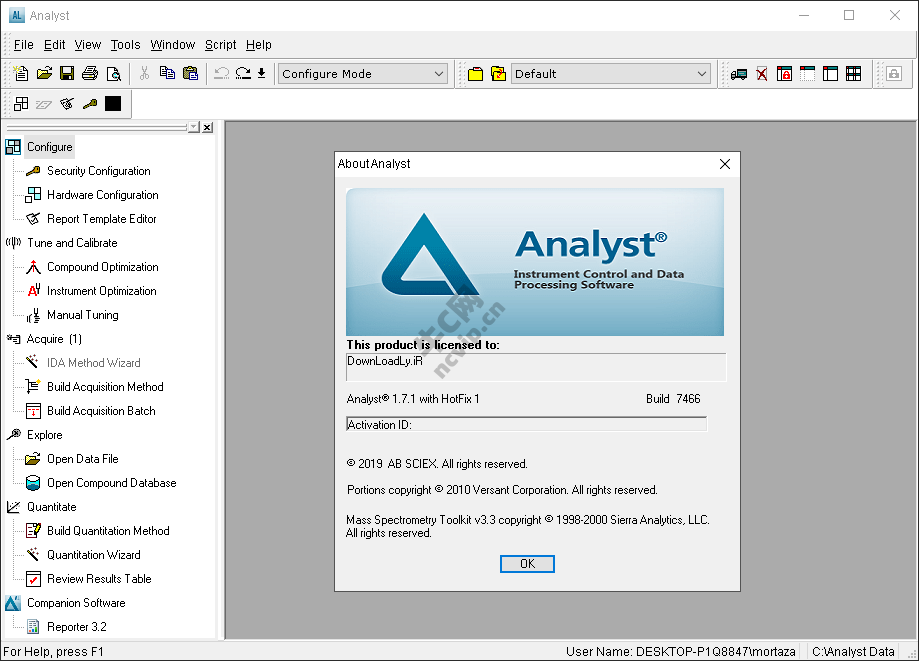Click the Report Template Editor toolbar icon
919x661 pixels.
click(67, 104)
